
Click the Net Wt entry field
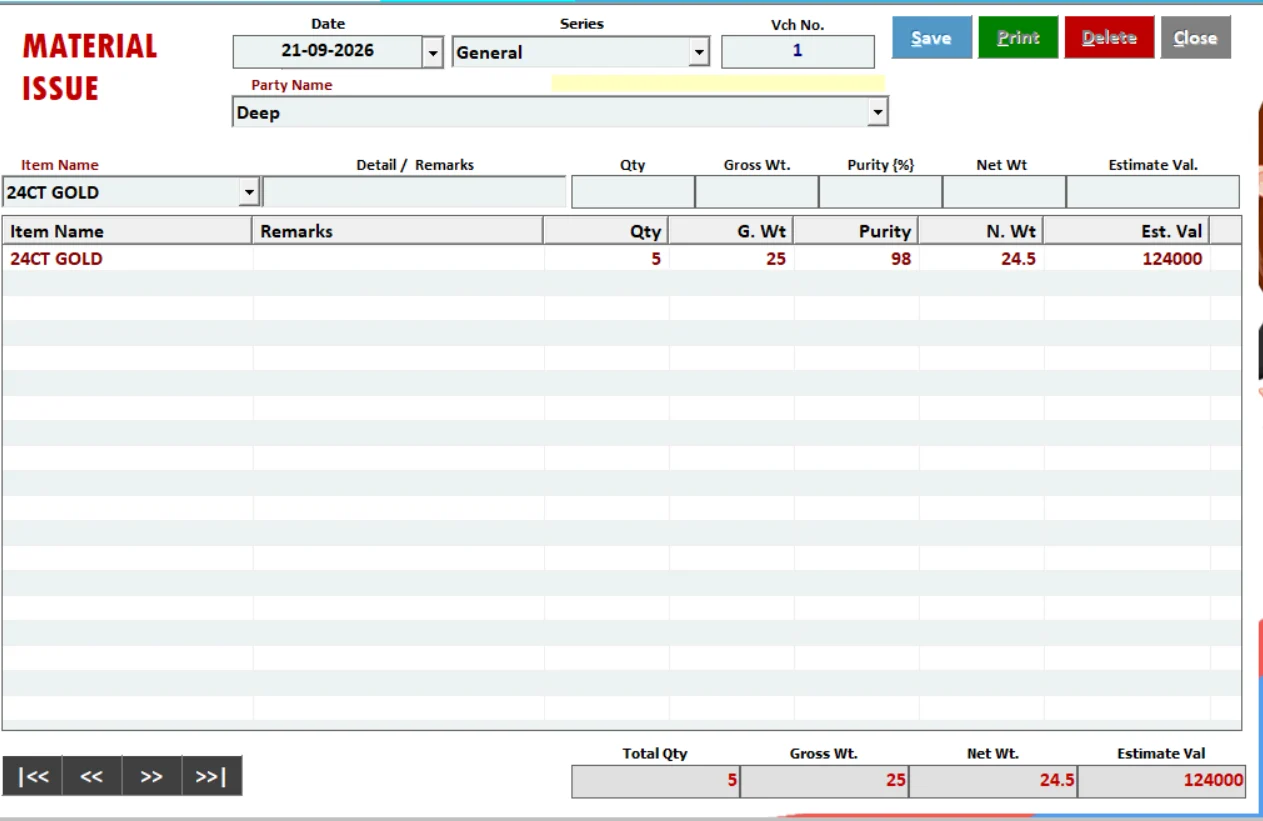1004,192
